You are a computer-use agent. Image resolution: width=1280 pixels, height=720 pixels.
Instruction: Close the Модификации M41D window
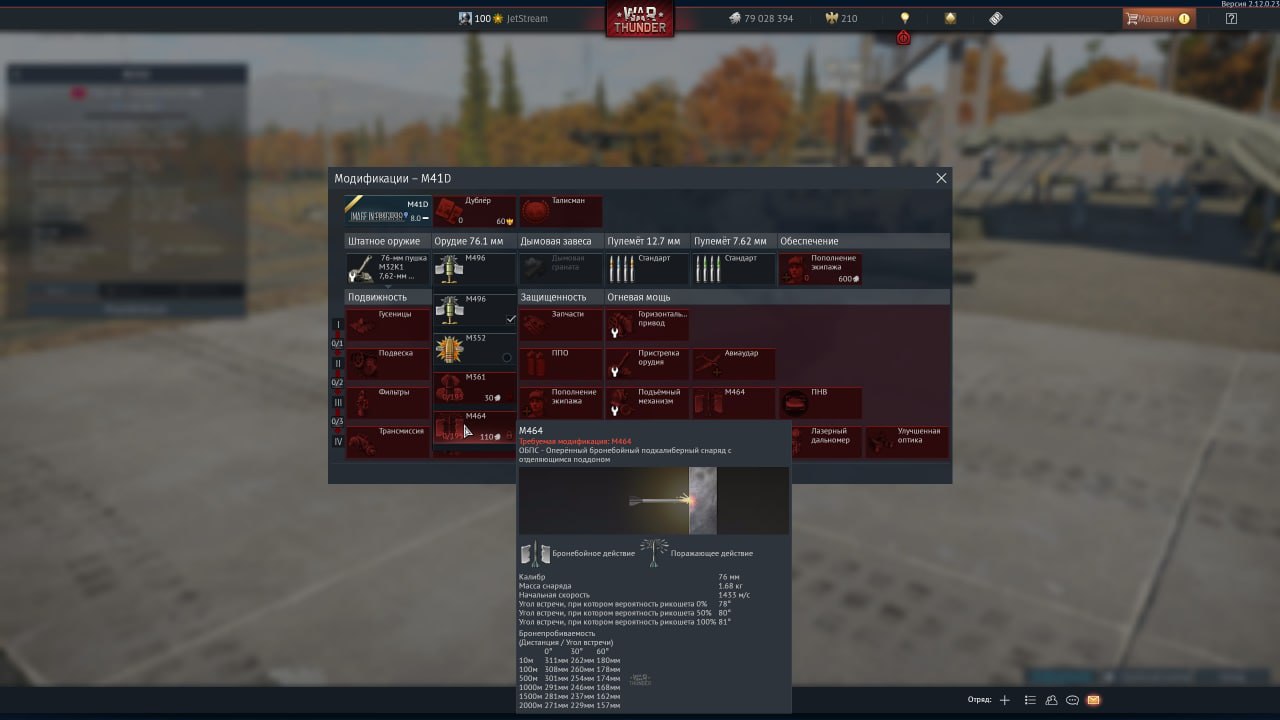[x=941, y=178]
